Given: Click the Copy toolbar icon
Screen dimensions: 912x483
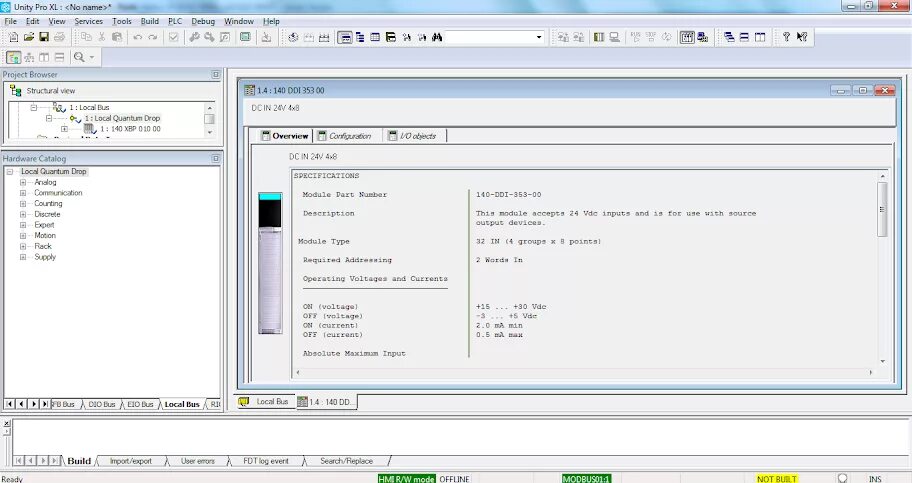Looking at the screenshot, I should click(86, 37).
